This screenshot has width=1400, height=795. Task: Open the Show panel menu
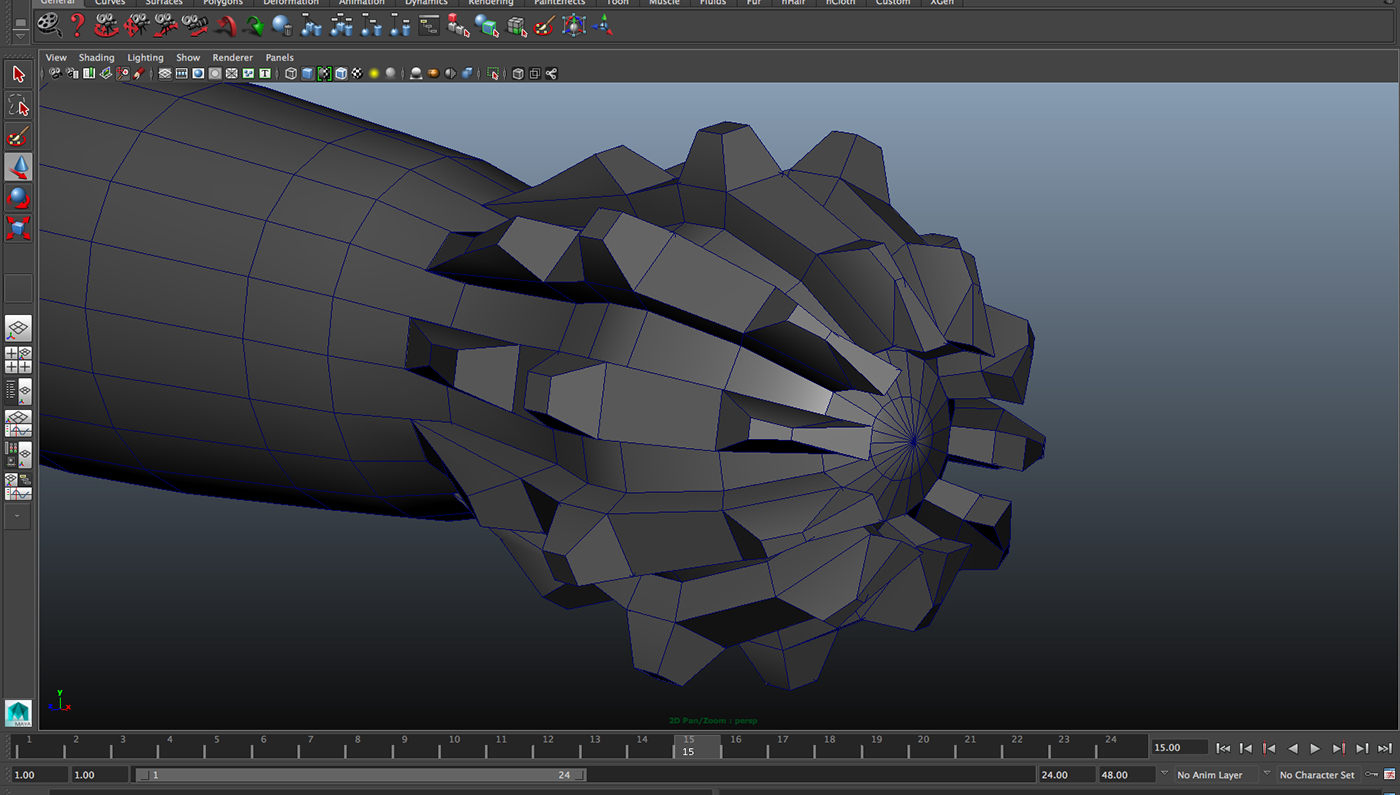click(x=188, y=57)
